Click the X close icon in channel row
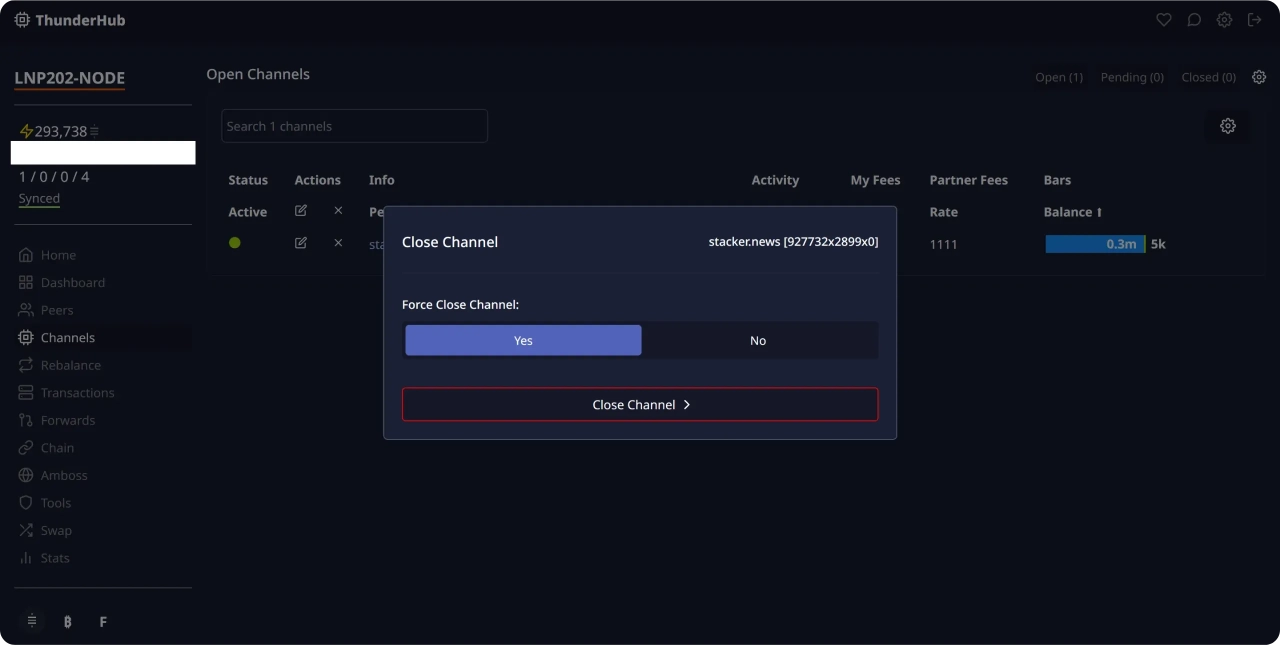The width and height of the screenshot is (1280, 645). click(338, 243)
